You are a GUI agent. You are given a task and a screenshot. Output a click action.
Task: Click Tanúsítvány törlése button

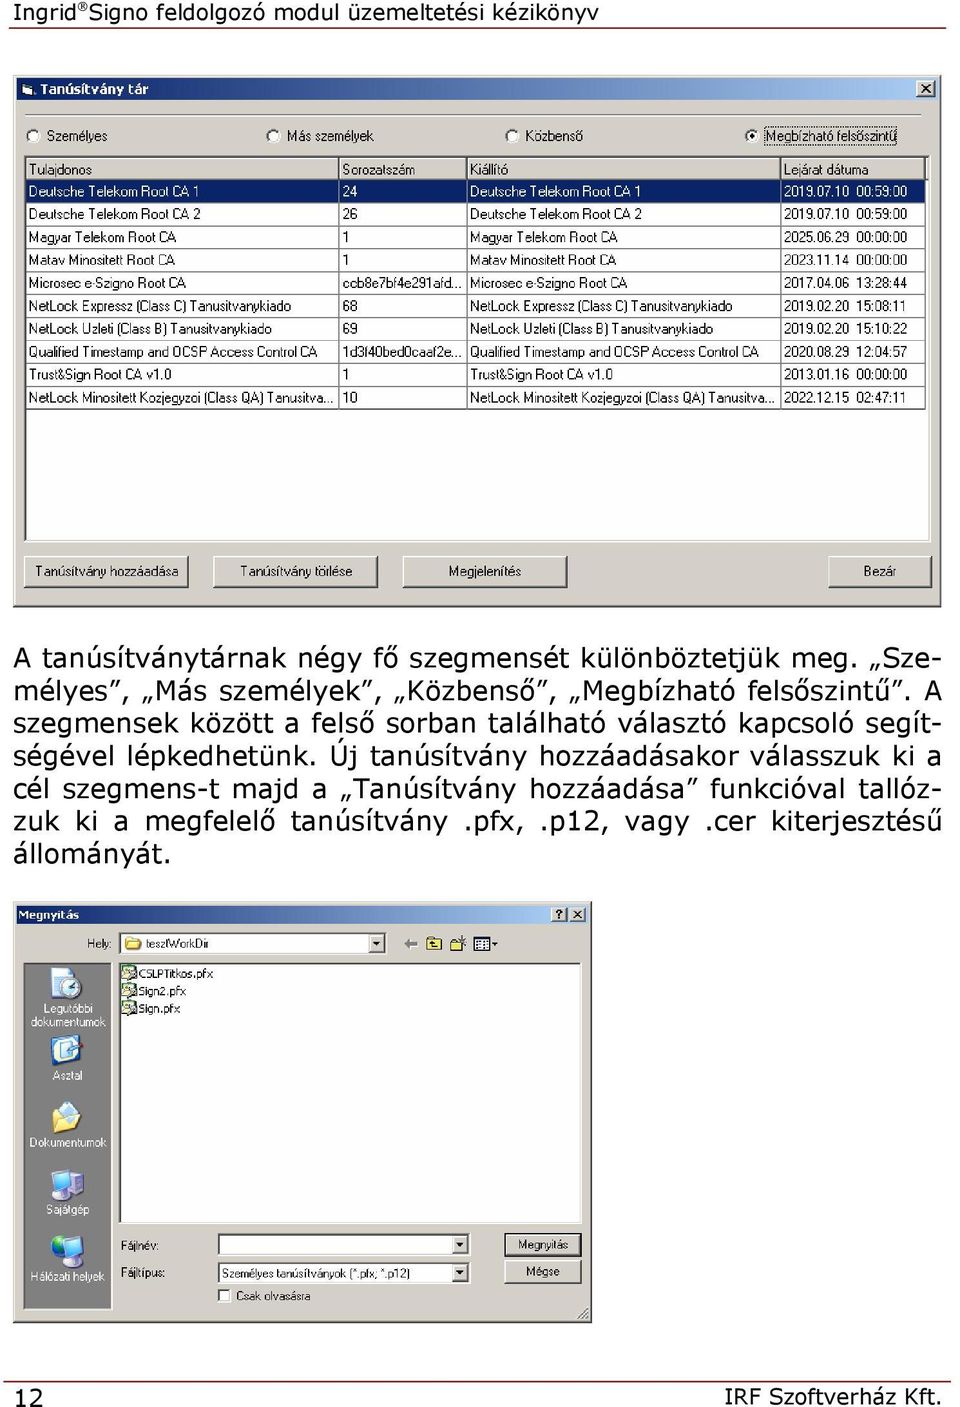pyautogui.click(x=295, y=571)
